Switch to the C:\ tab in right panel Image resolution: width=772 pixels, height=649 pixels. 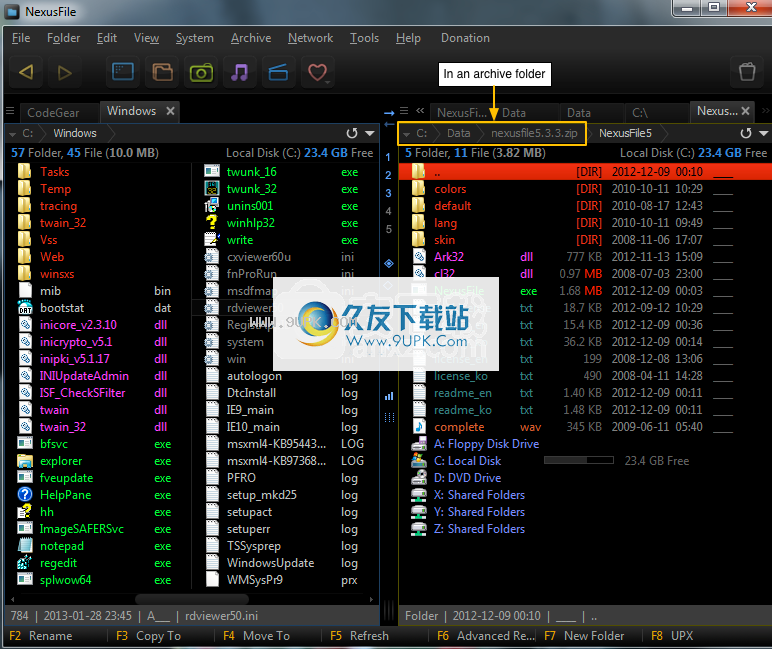pos(655,113)
